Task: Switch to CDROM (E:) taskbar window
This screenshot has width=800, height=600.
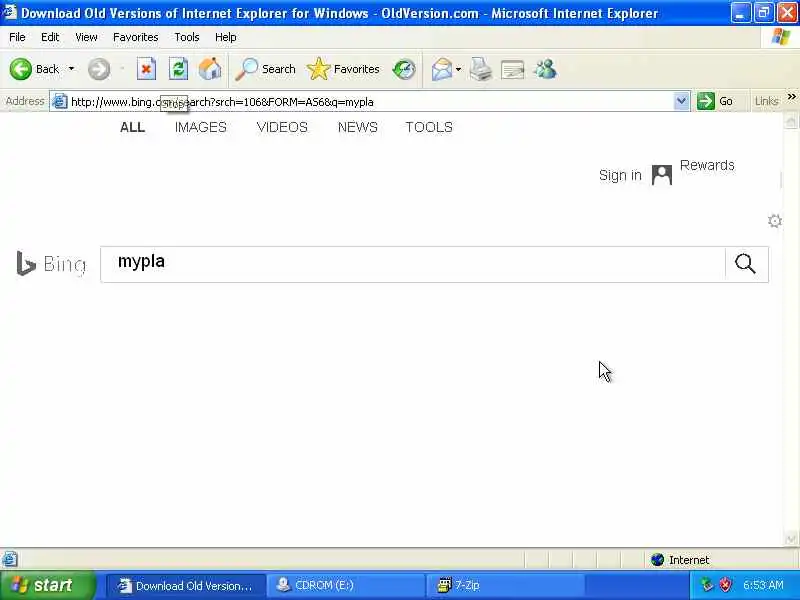Action: coord(347,585)
